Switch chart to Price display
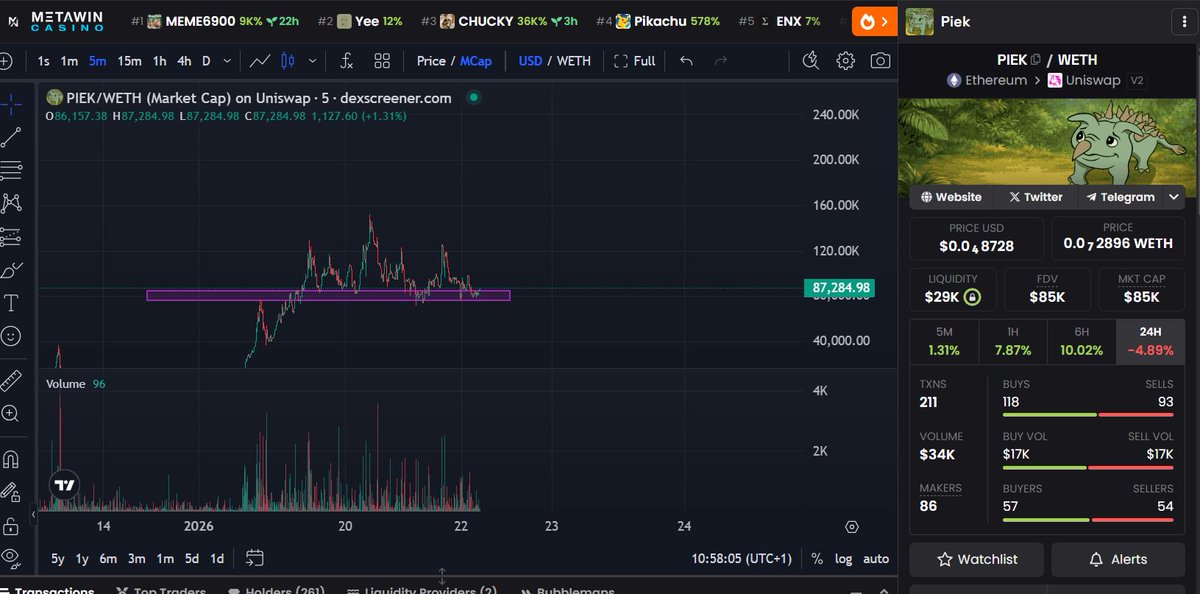 coord(431,61)
